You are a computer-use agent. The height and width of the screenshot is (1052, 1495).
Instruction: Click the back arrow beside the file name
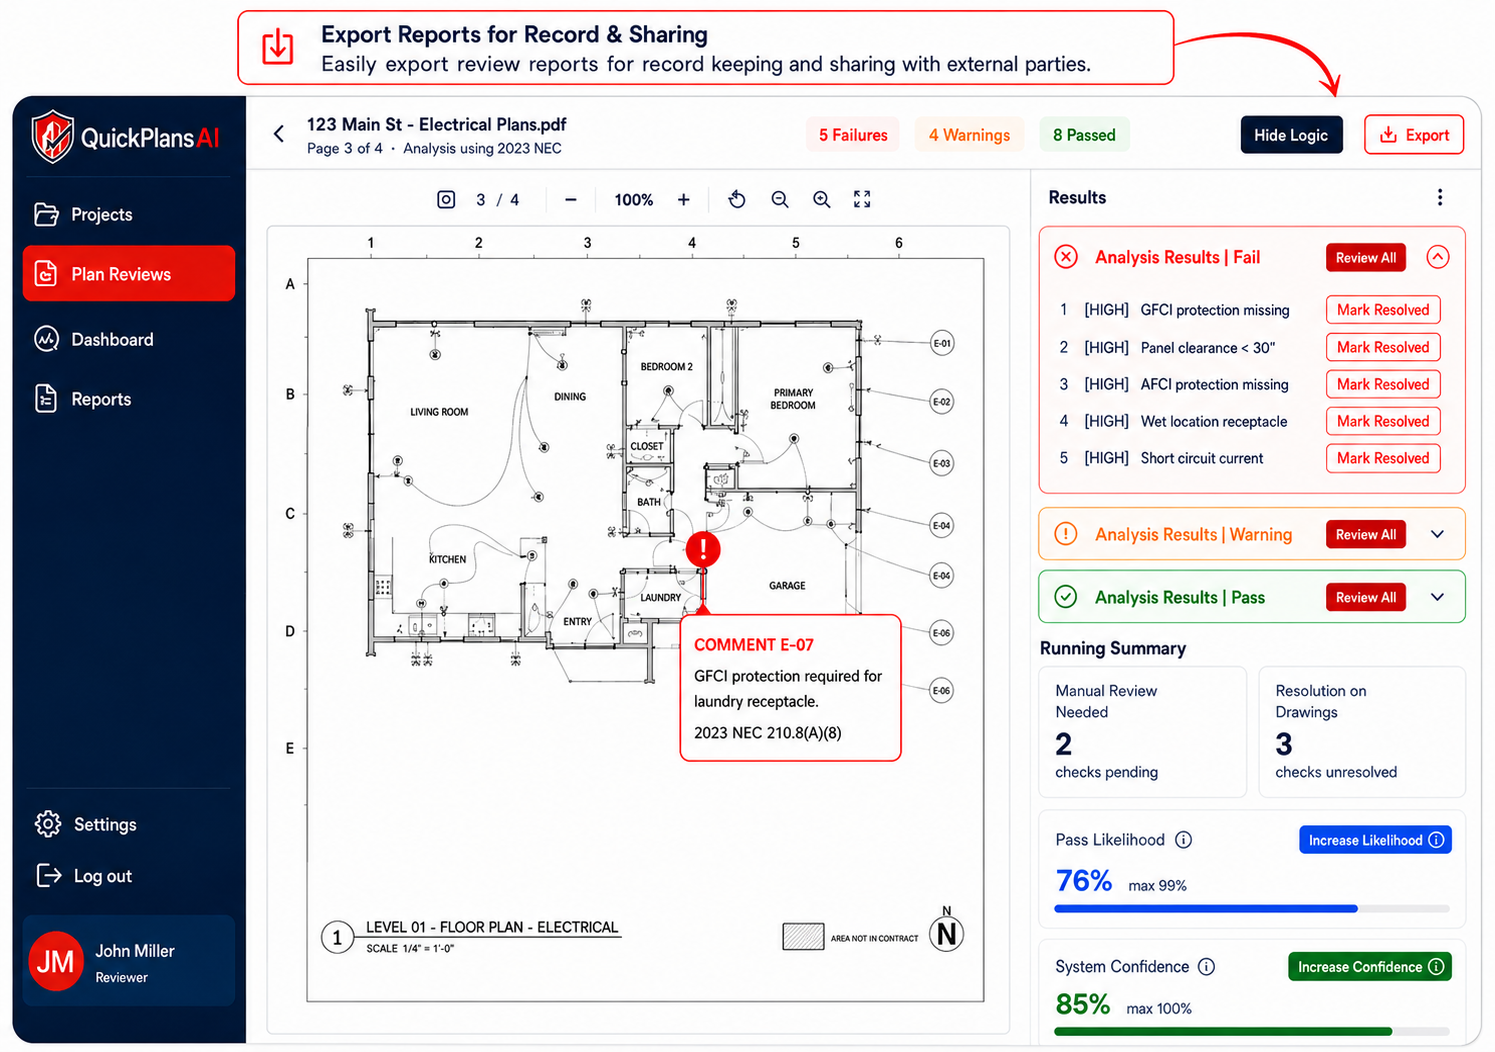pos(279,134)
